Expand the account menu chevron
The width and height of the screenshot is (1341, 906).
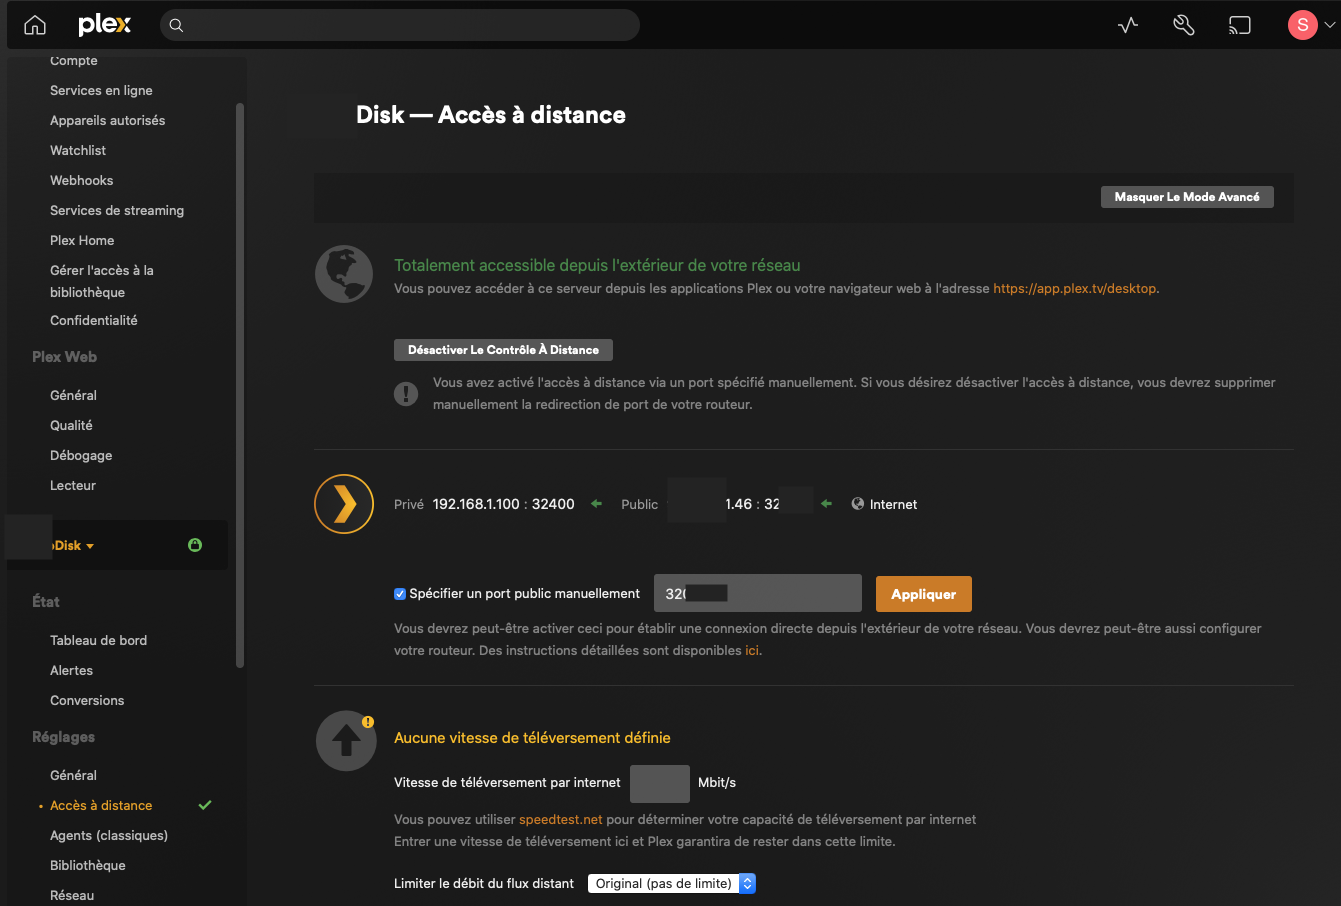click(1328, 26)
